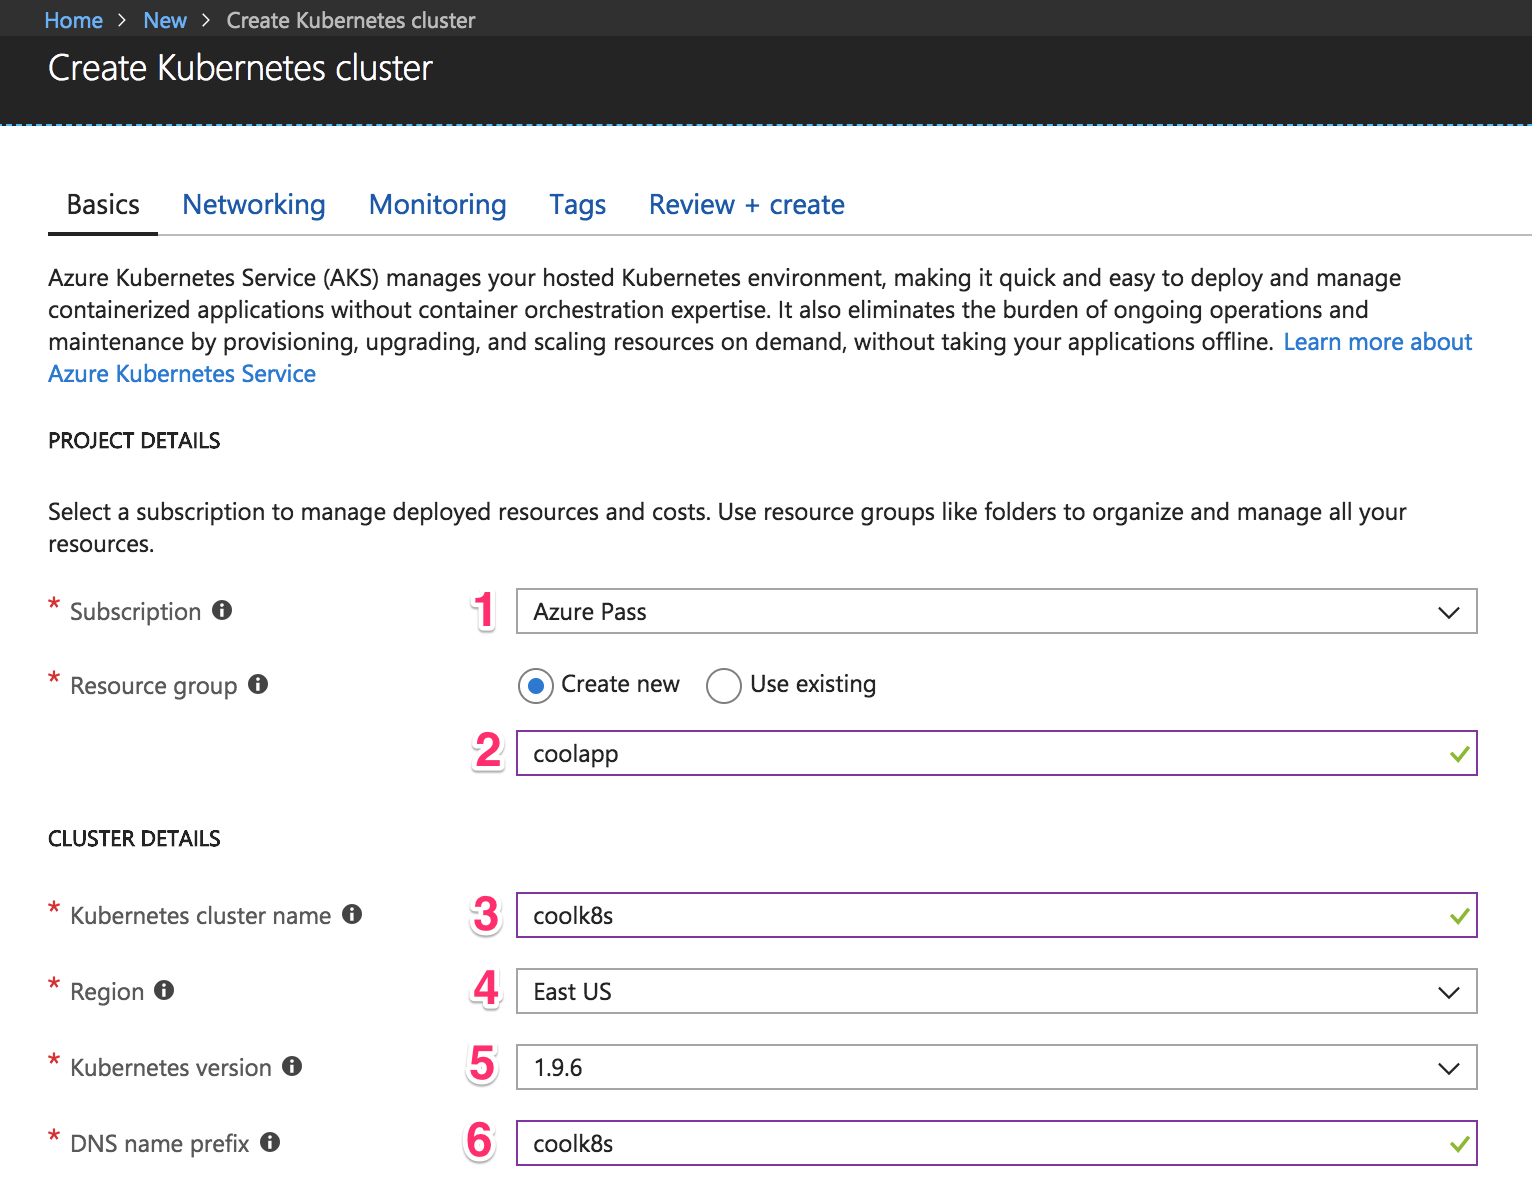Expand the Region dropdown set to East US
The height and width of the screenshot is (1196, 1532).
(x=996, y=991)
